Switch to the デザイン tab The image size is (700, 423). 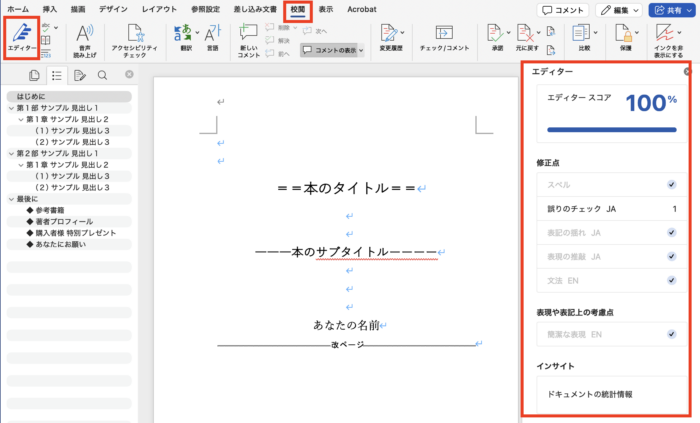coord(113,9)
